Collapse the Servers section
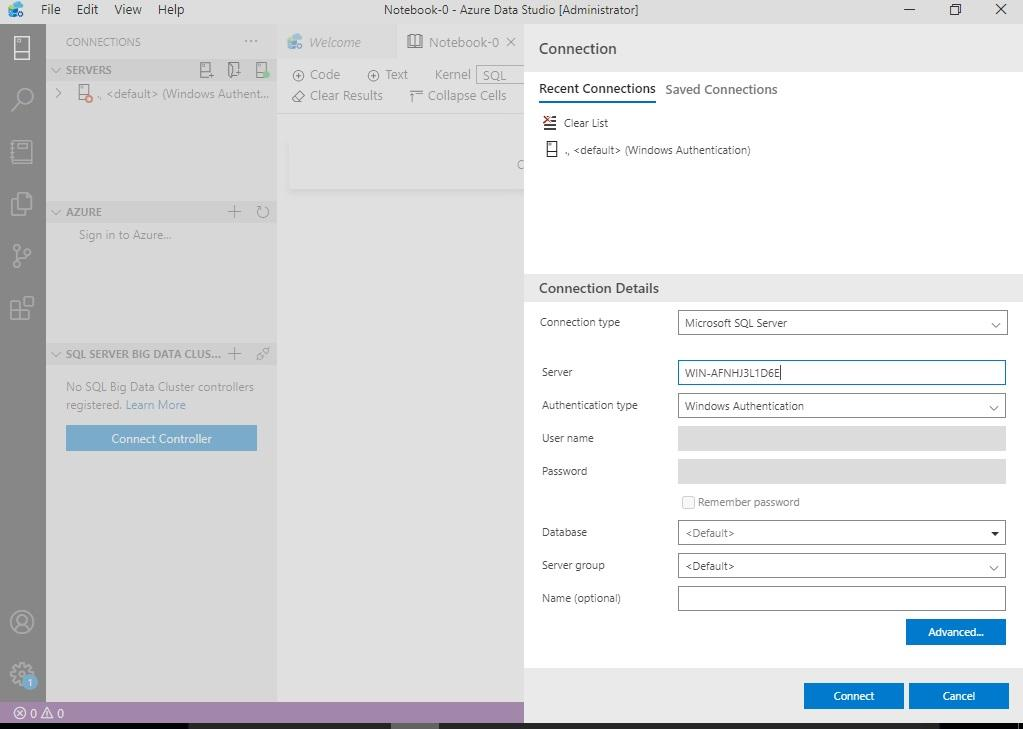Screen dimensions: 1023x729 [x=56, y=70]
